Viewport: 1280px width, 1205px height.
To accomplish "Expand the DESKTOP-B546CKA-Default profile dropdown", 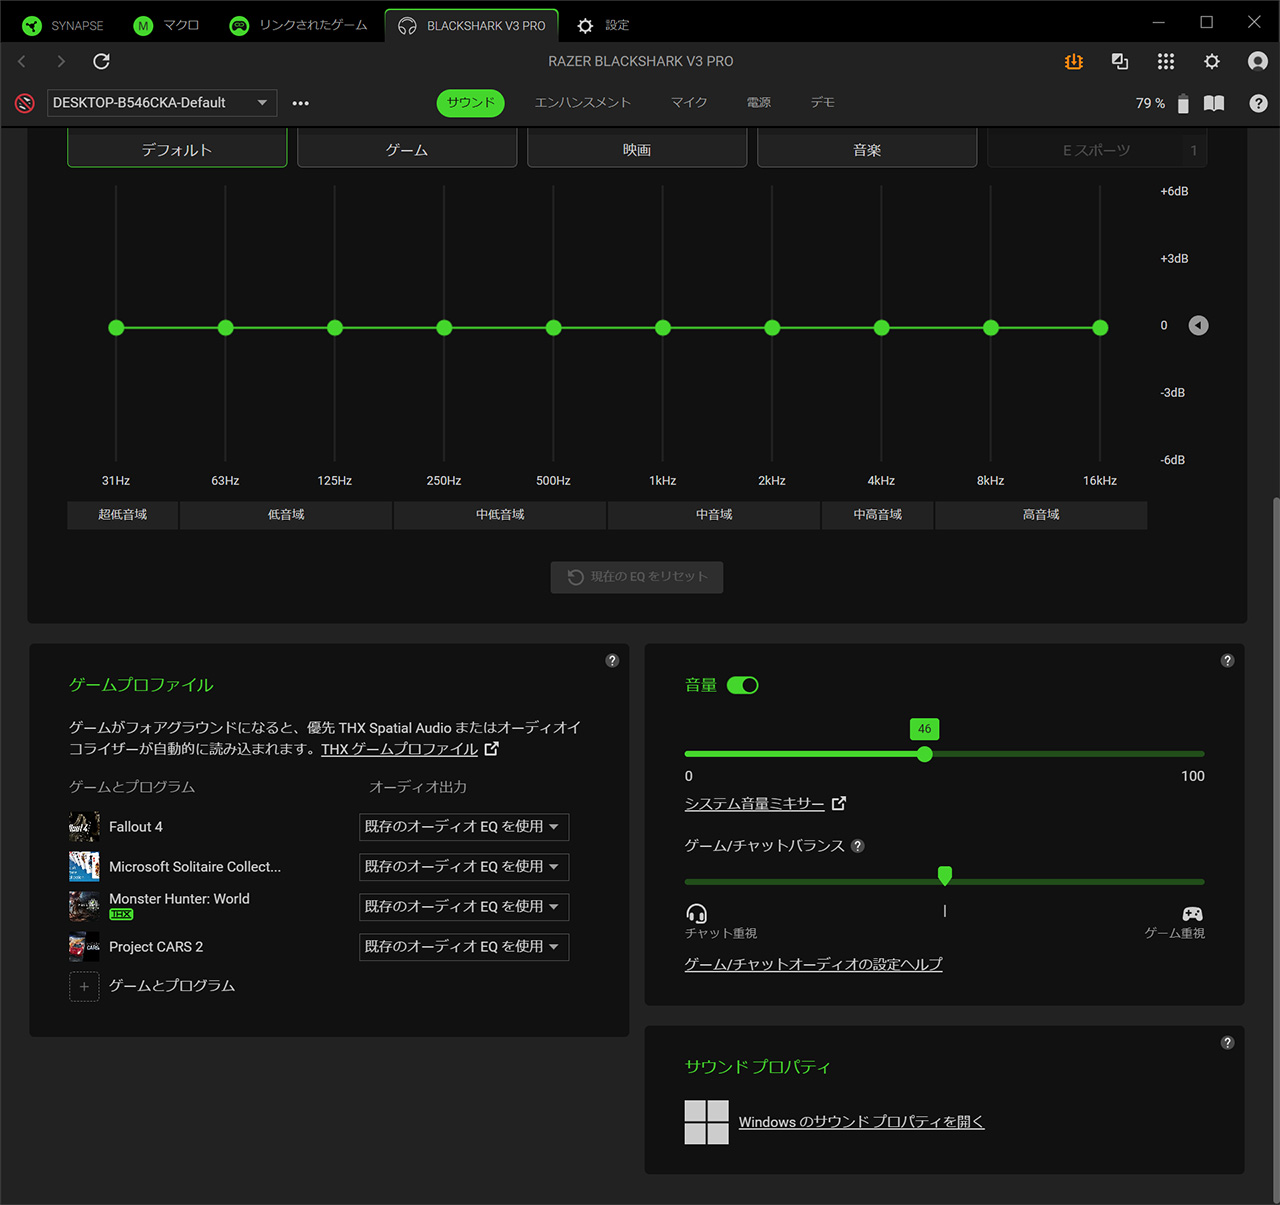I will pos(162,103).
